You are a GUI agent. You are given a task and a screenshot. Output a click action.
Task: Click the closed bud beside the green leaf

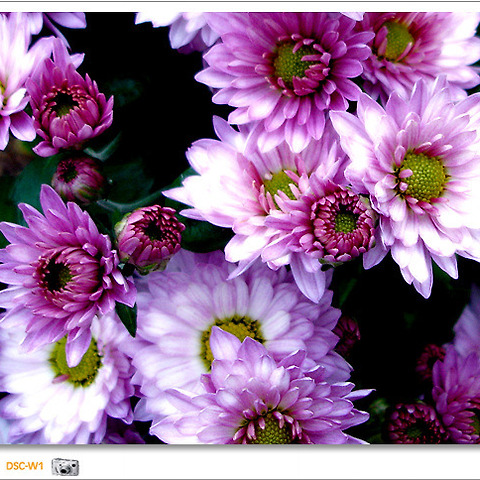coord(150,238)
